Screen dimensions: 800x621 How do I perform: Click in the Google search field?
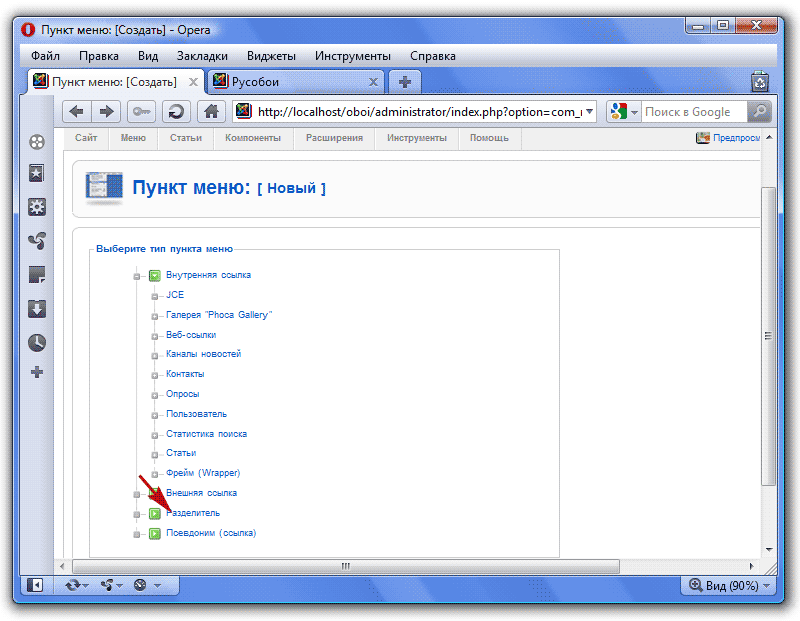pos(692,112)
